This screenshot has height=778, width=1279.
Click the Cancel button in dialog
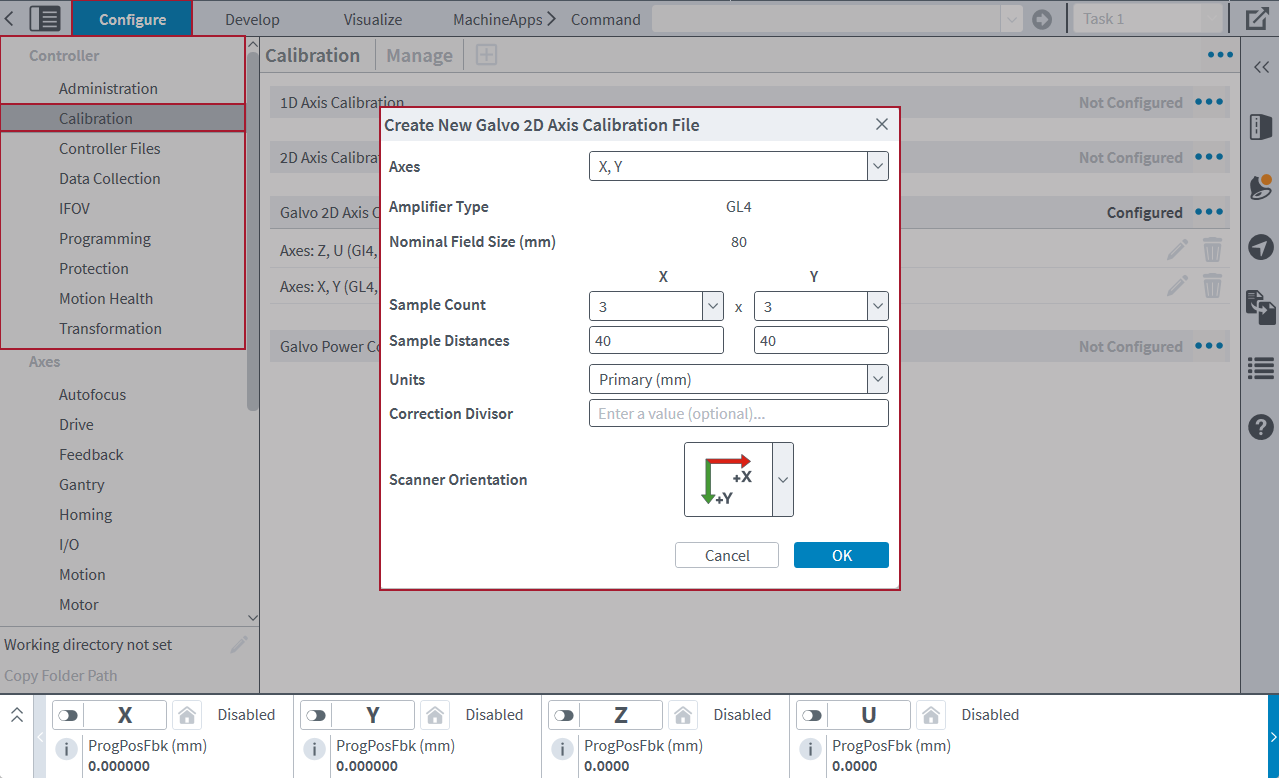(x=727, y=555)
